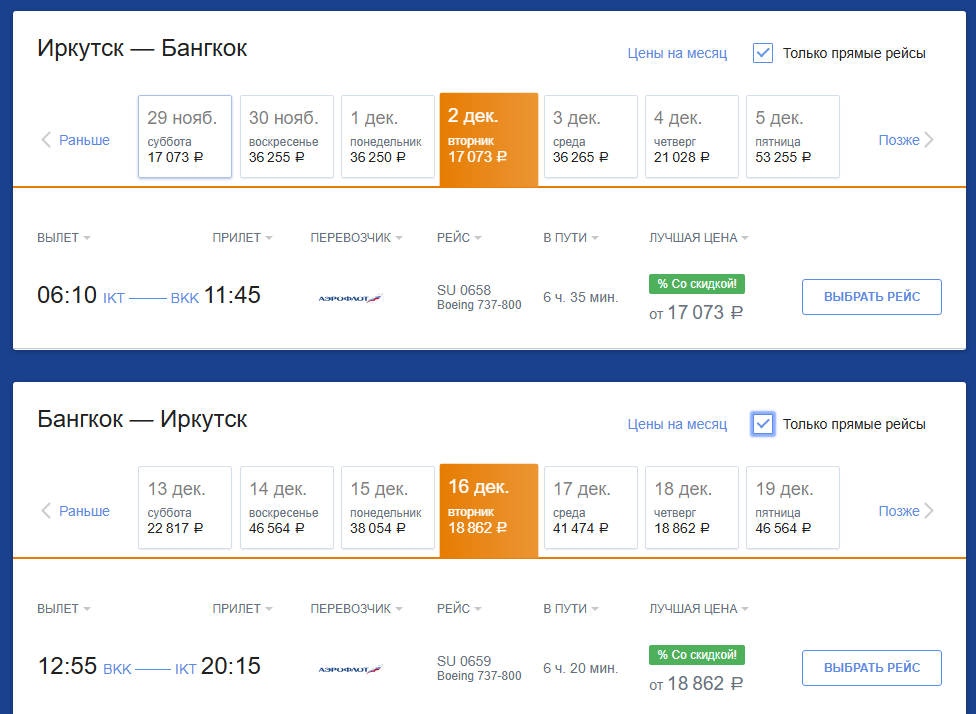The height and width of the screenshot is (714, 976).
Task: Click 'Выбрать рейс' for flight SU 0659
Action: (871, 668)
